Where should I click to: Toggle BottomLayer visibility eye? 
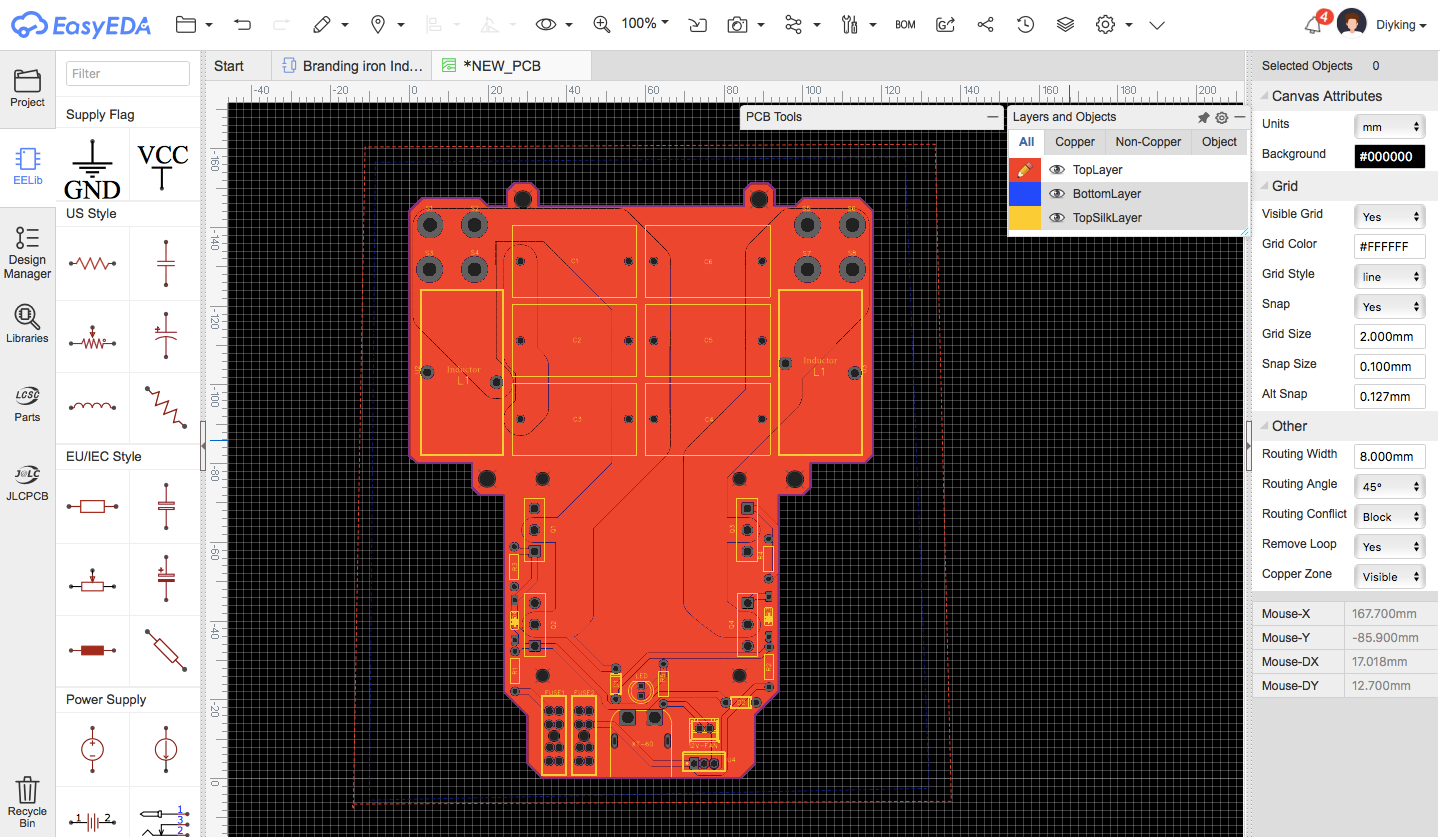[x=1057, y=194]
